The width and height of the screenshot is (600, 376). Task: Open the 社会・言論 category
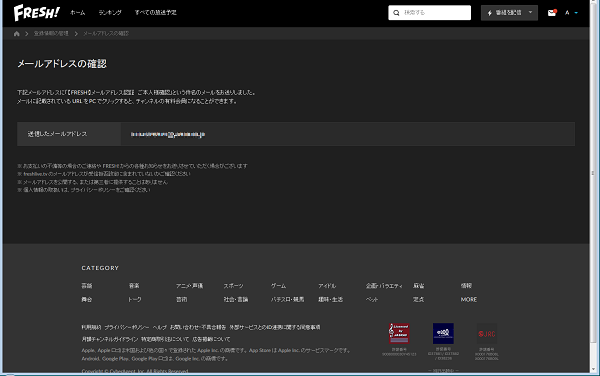click(x=236, y=299)
